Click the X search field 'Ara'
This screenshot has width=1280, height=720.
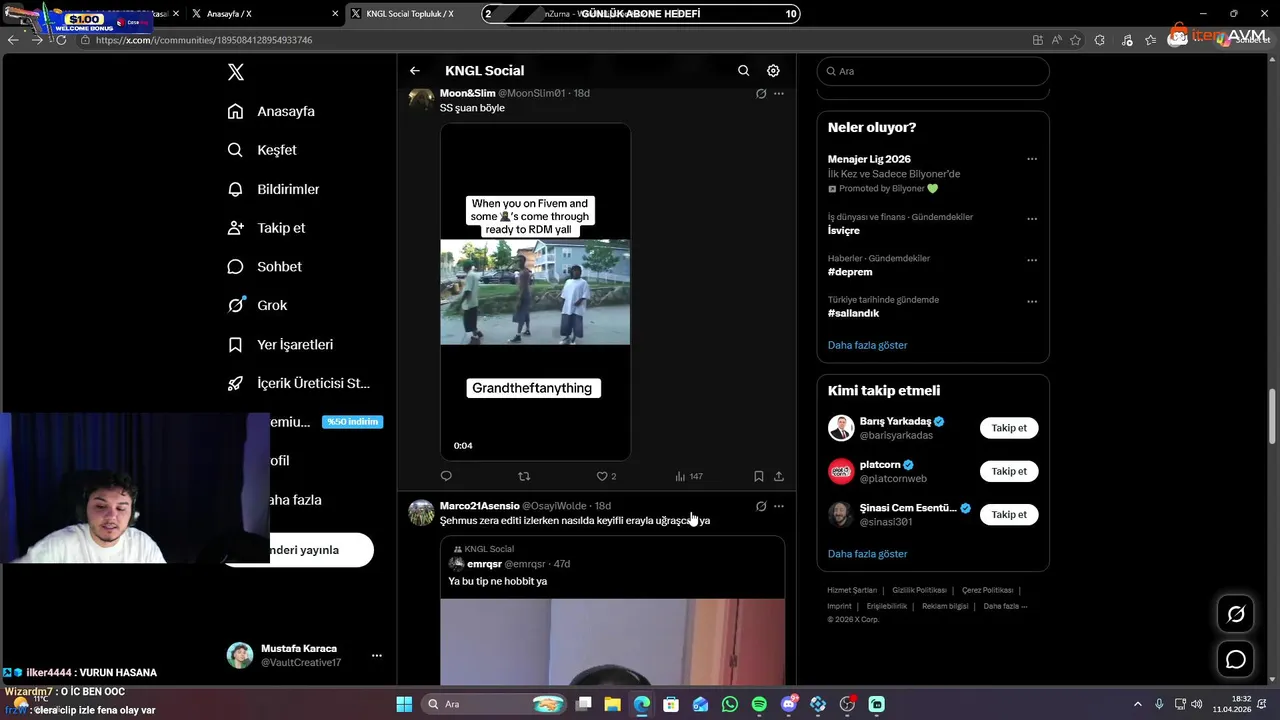(933, 71)
